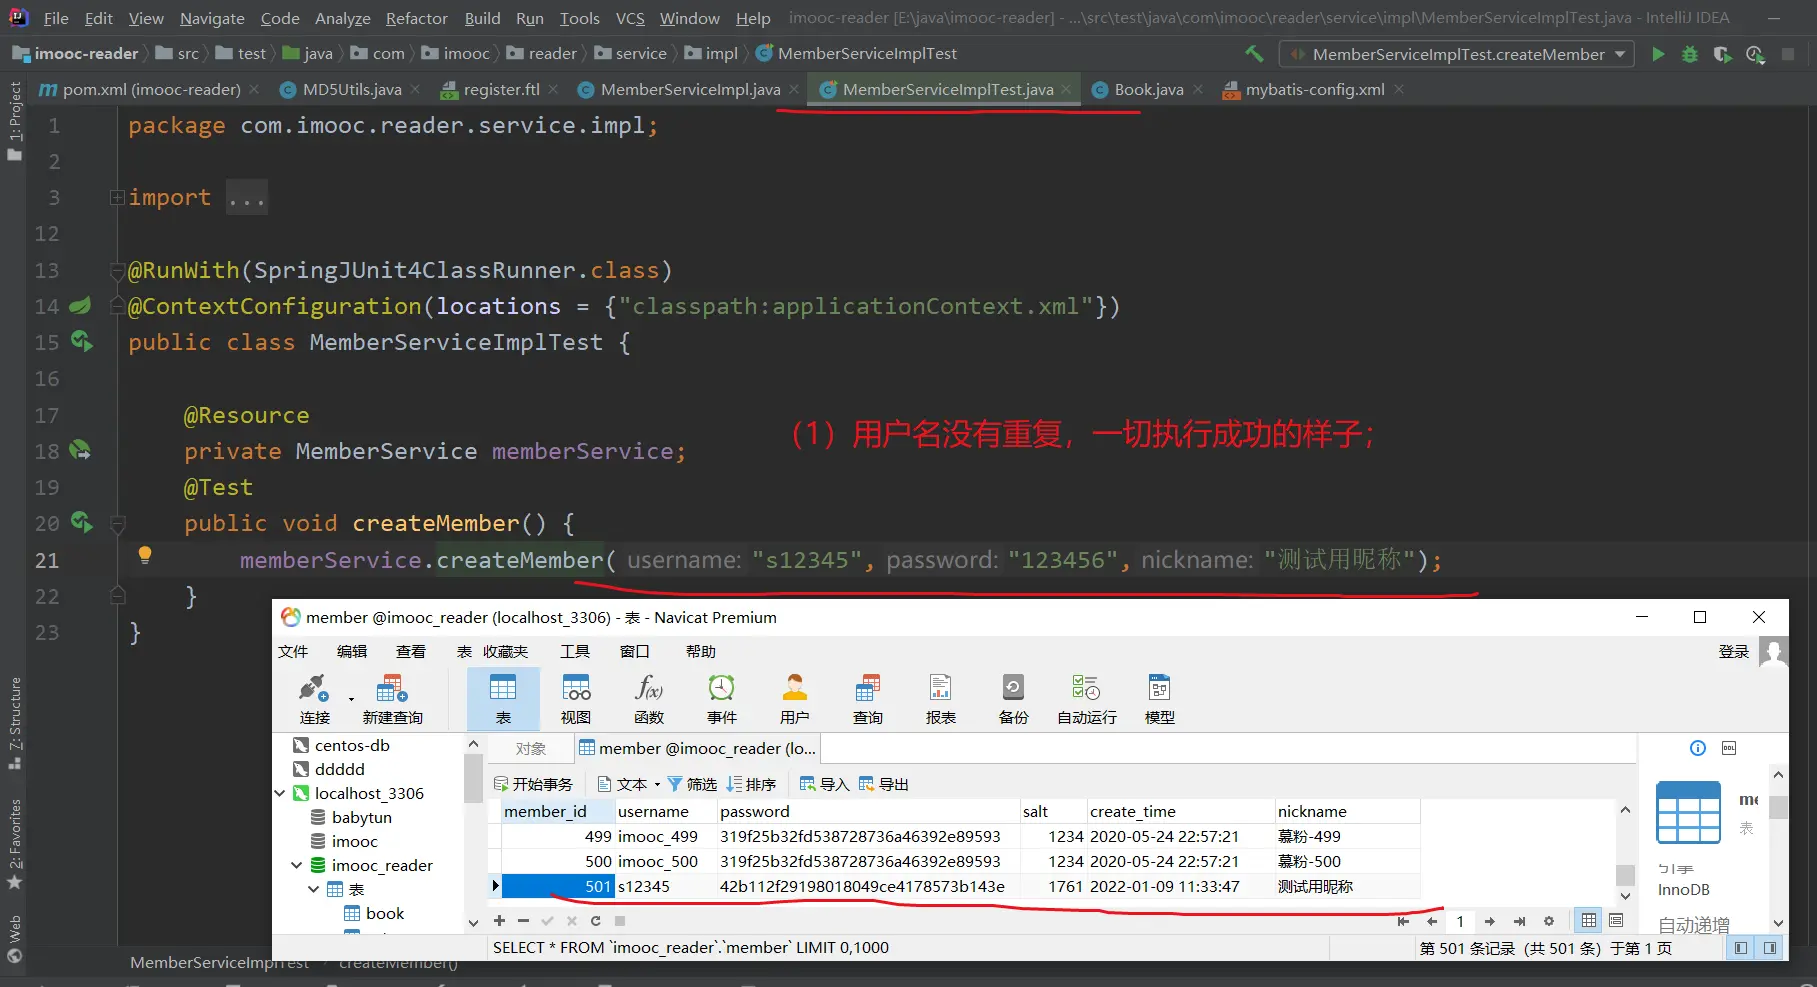Click the Navicat Function icon

tap(648, 698)
